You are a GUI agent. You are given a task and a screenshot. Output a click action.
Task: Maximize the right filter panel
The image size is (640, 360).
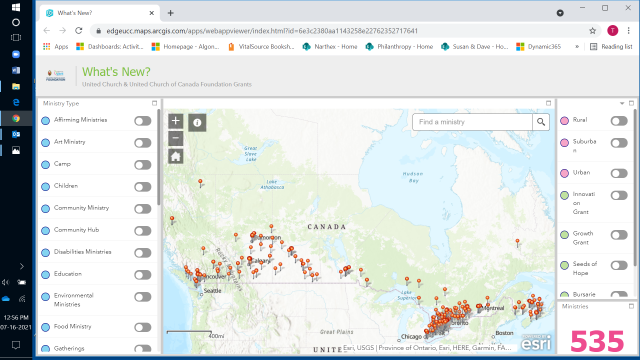(631, 103)
